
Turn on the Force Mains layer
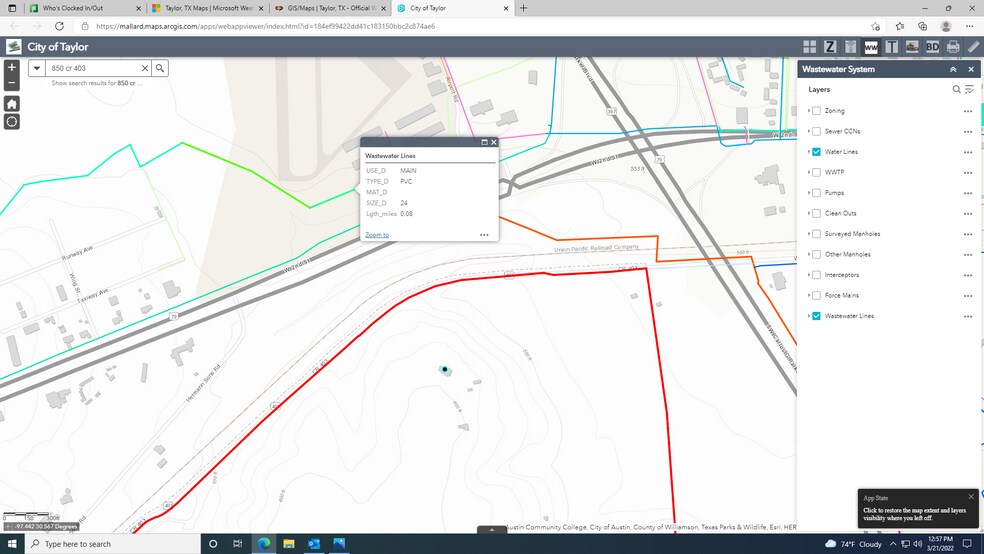(x=817, y=296)
